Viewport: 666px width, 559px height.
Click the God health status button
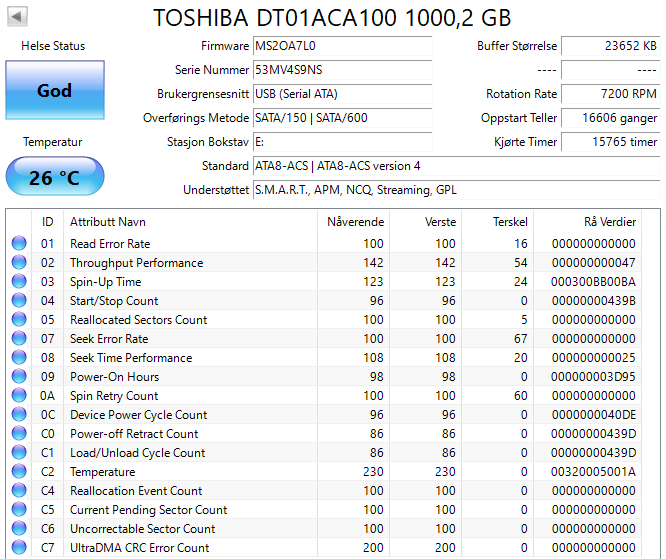point(54,91)
